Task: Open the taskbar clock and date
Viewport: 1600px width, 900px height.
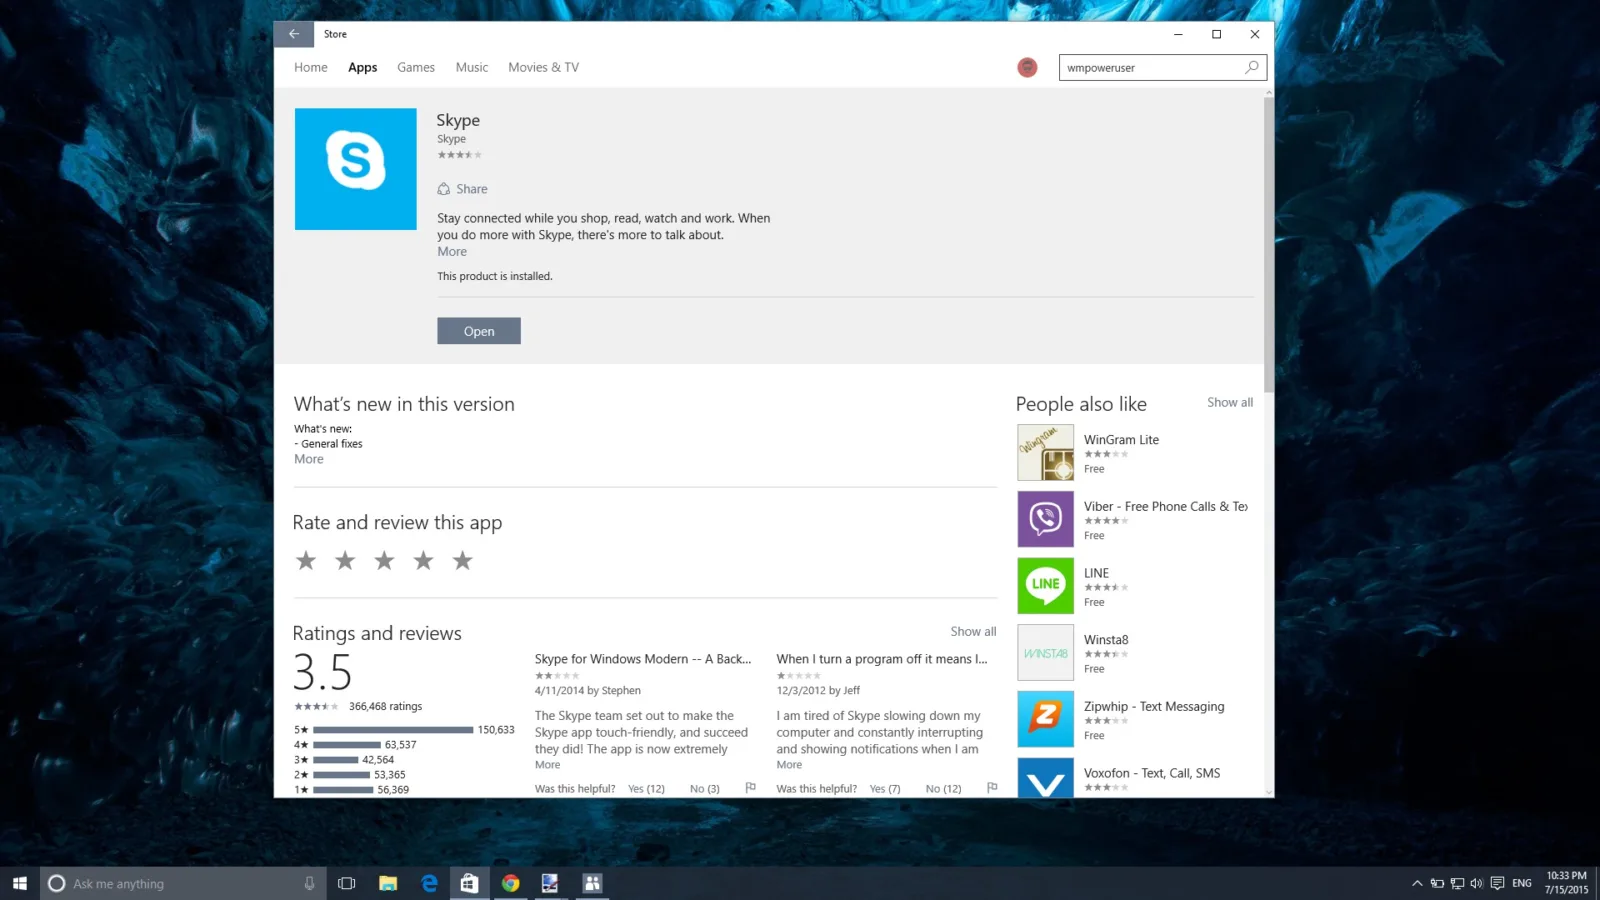Action: [x=1566, y=883]
